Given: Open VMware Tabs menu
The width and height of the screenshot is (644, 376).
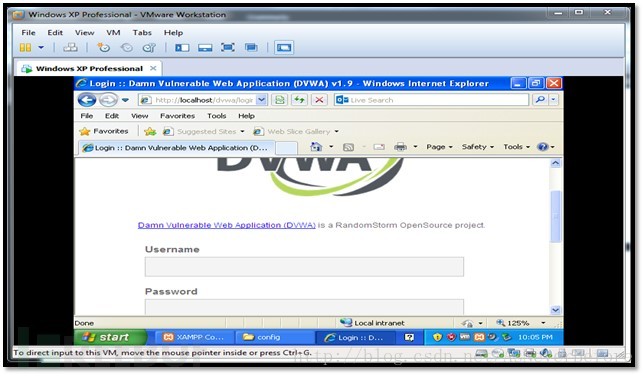Looking at the screenshot, I should (142, 32).
